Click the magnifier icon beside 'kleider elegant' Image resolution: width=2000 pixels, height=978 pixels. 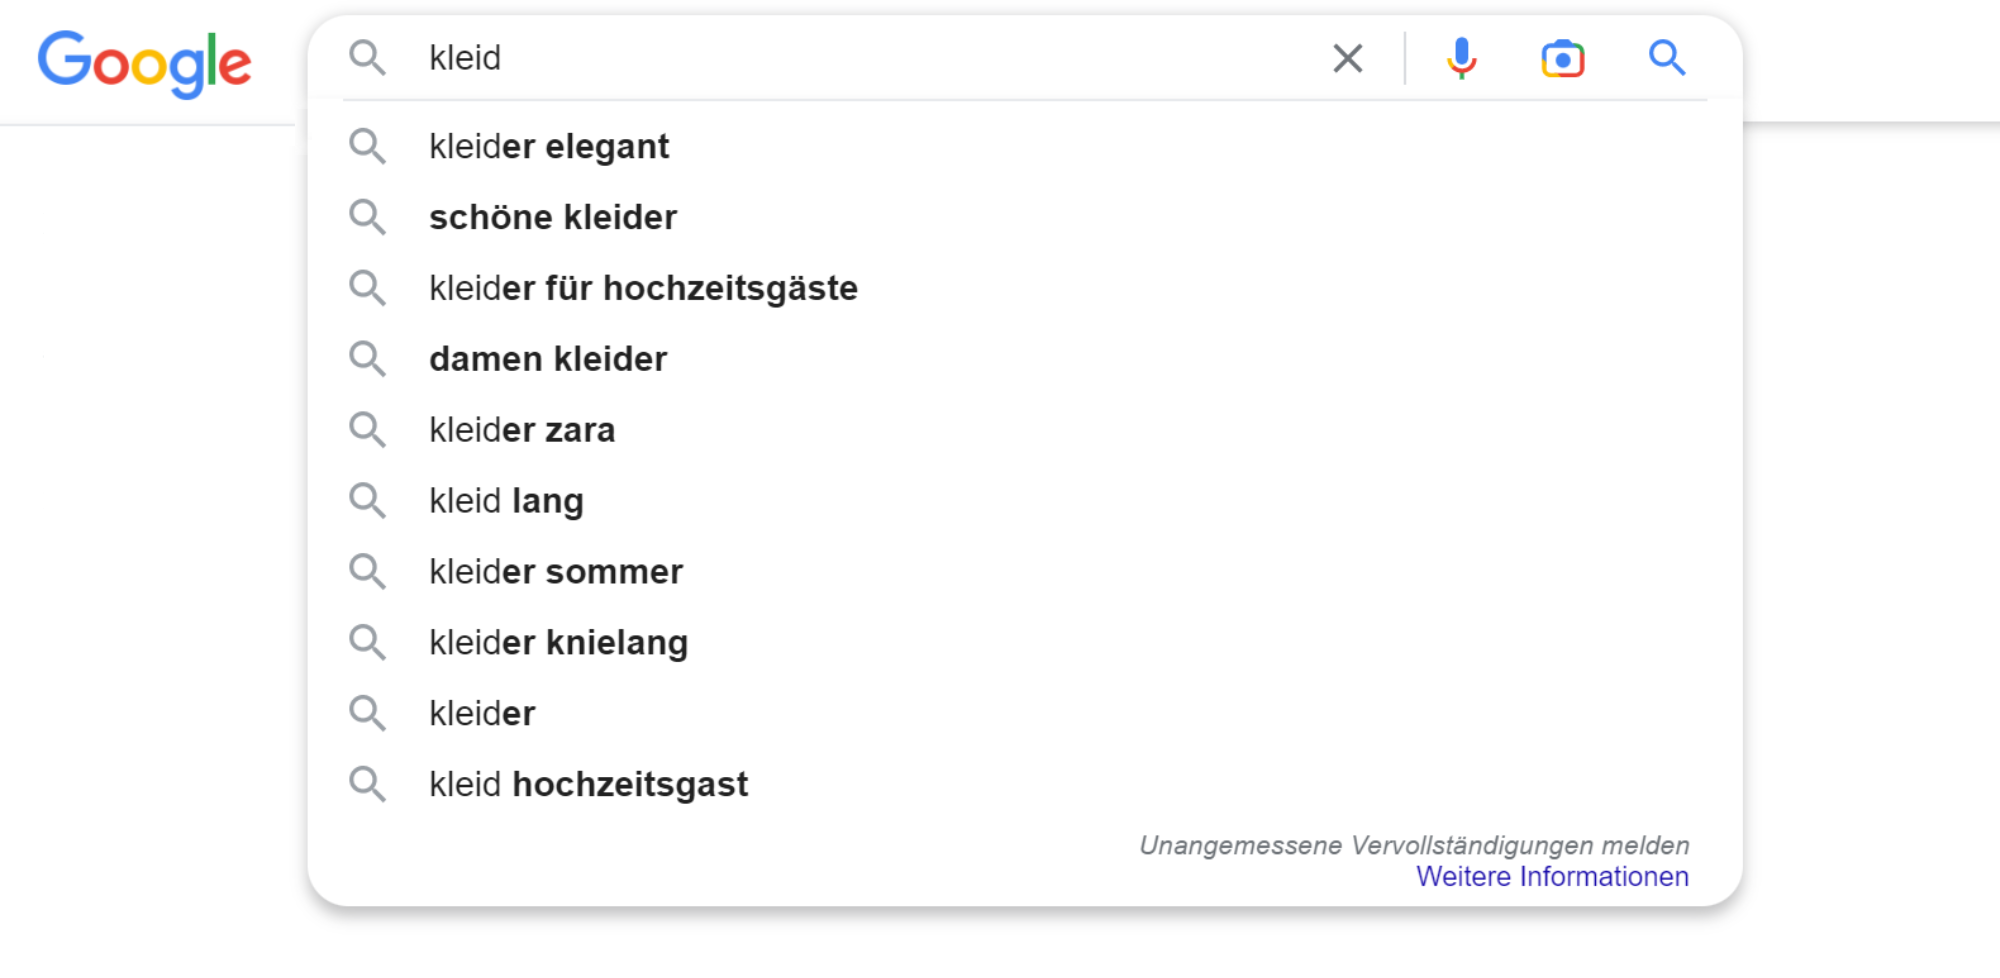point(368,147)
